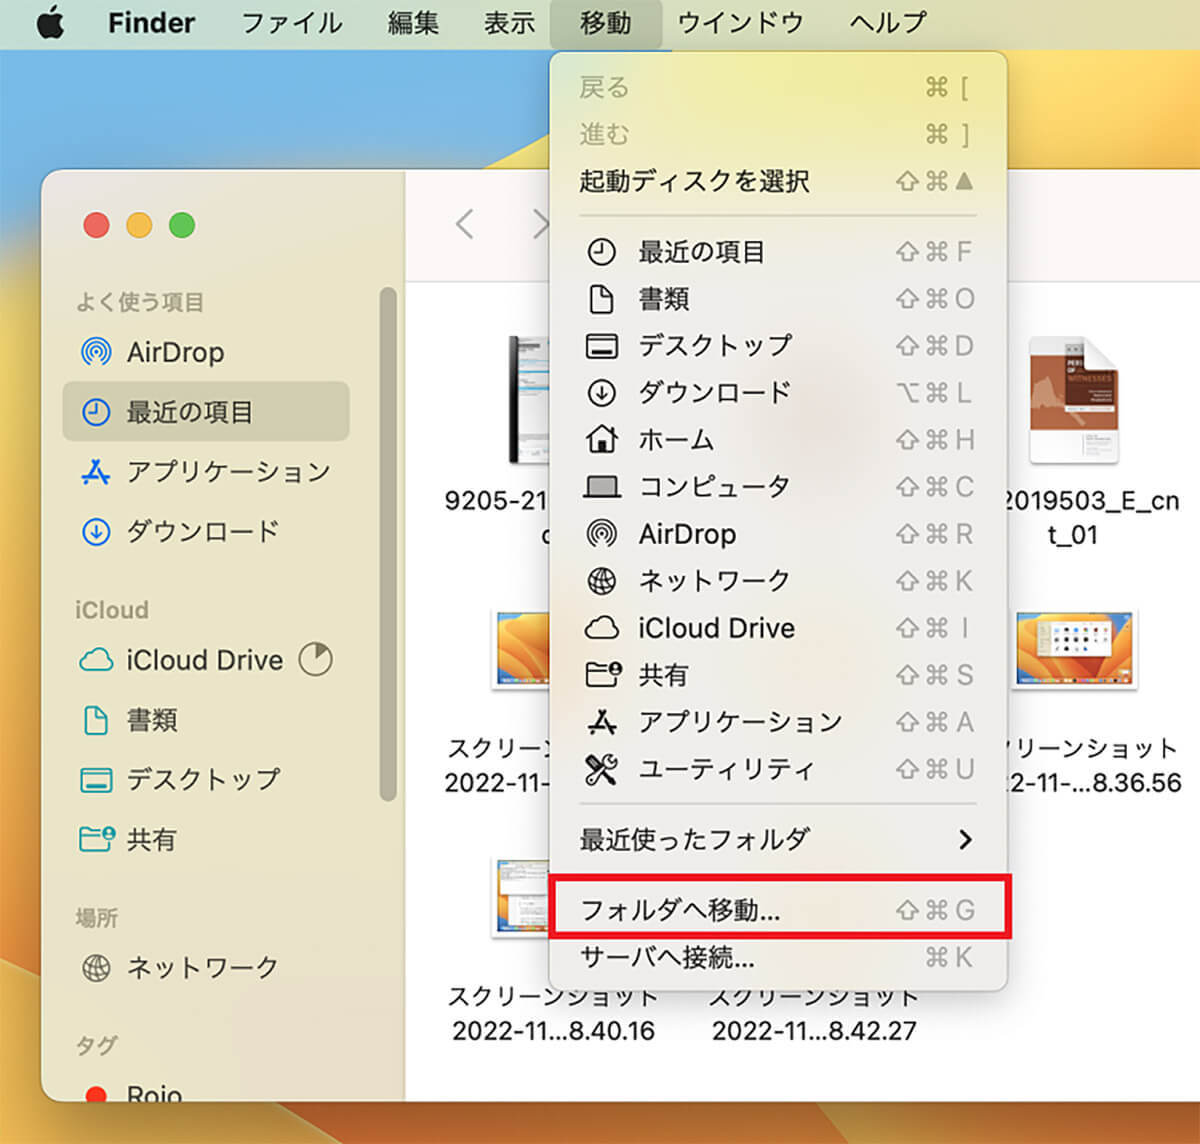Select AirDrop label in Finder sidebar
This screenshot has width=1200, height=1144.
(175, 352)
